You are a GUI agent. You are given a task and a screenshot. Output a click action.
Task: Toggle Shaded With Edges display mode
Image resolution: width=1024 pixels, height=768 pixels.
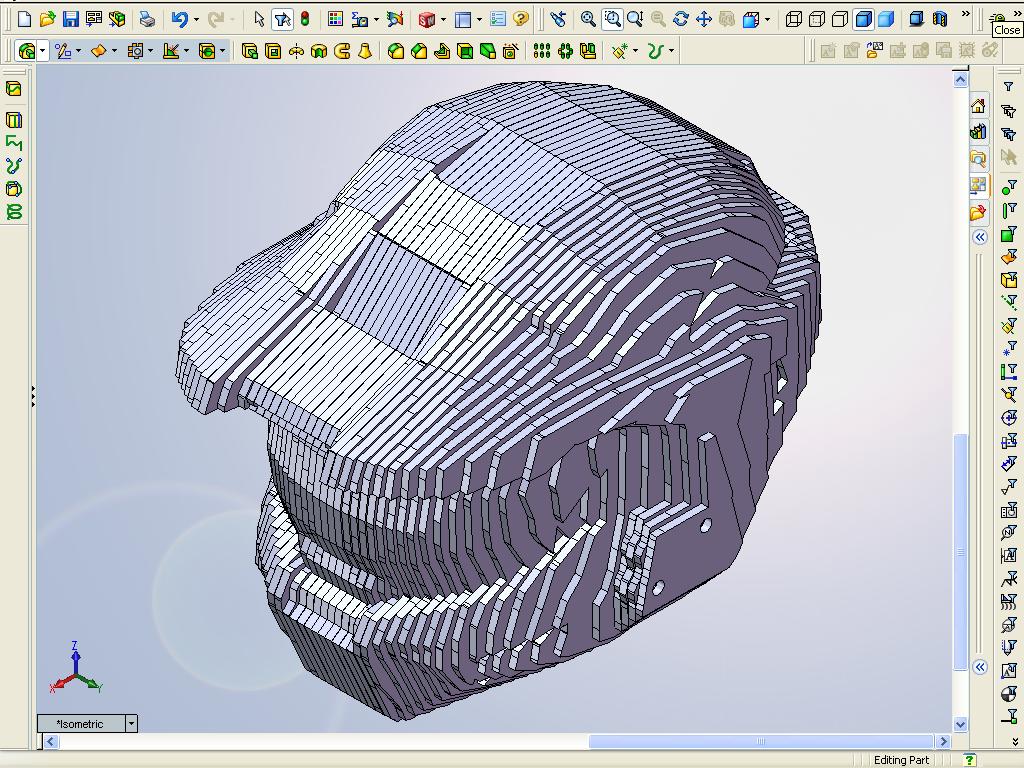[863, 19]
